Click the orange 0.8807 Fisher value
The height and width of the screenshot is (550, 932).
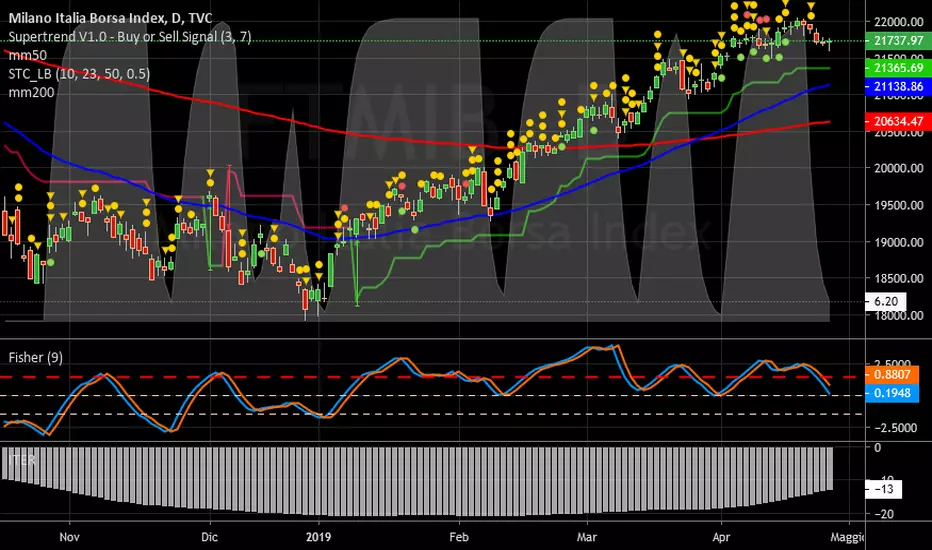[x=892, y=375]
